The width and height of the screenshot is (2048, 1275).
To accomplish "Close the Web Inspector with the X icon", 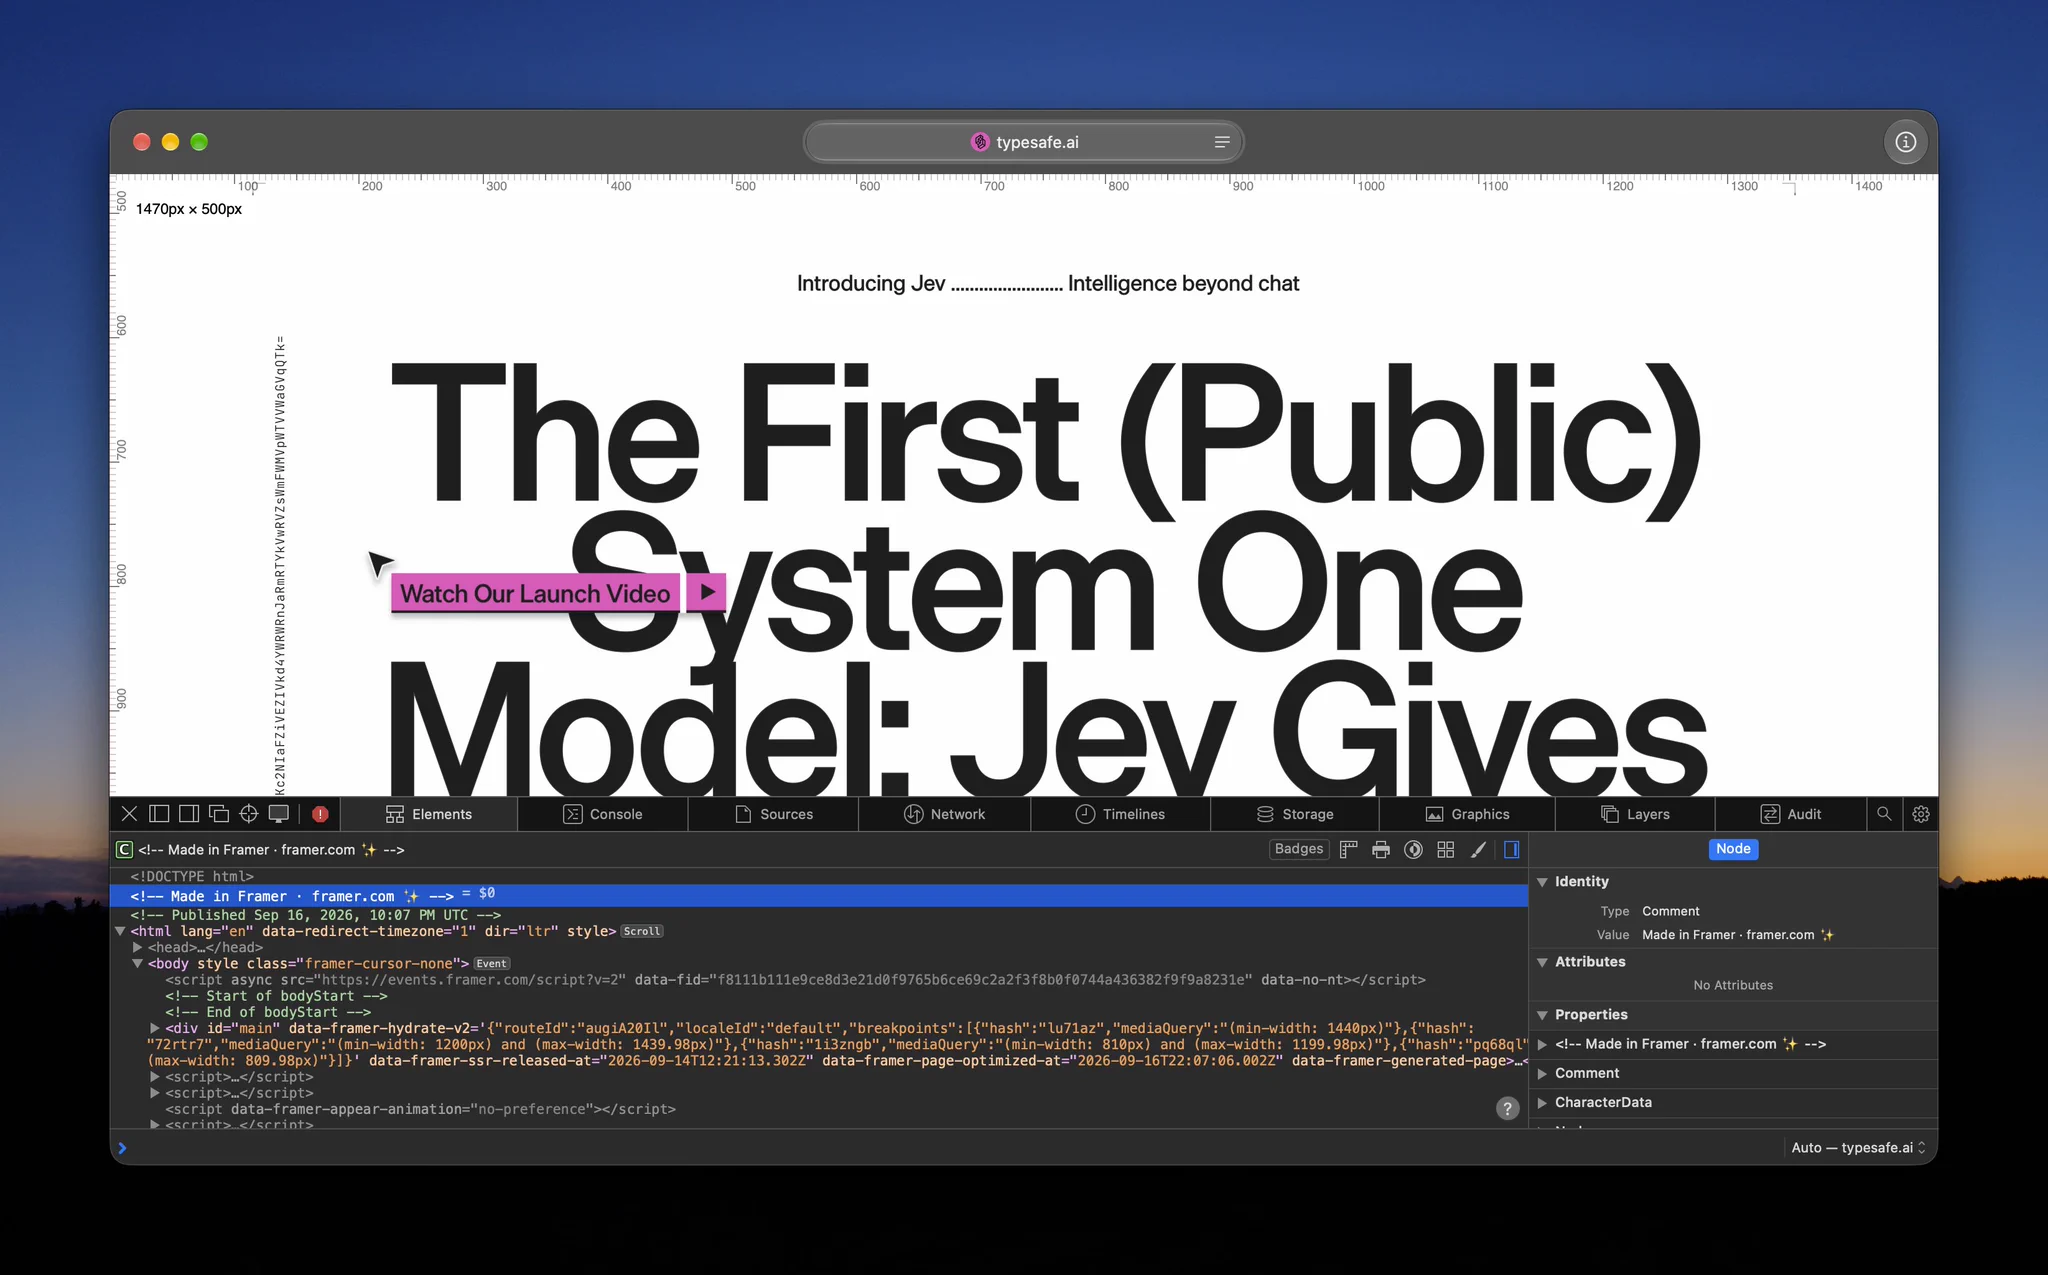I will pos(129,814).
